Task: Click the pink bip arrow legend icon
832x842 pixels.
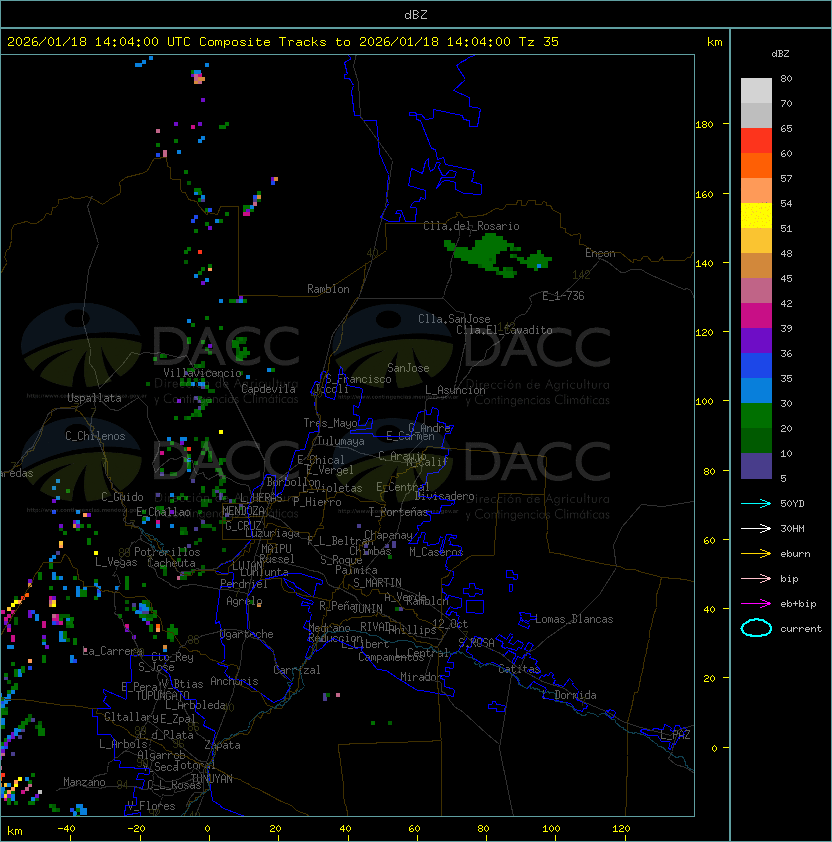Action: click(x=756, y=578)
